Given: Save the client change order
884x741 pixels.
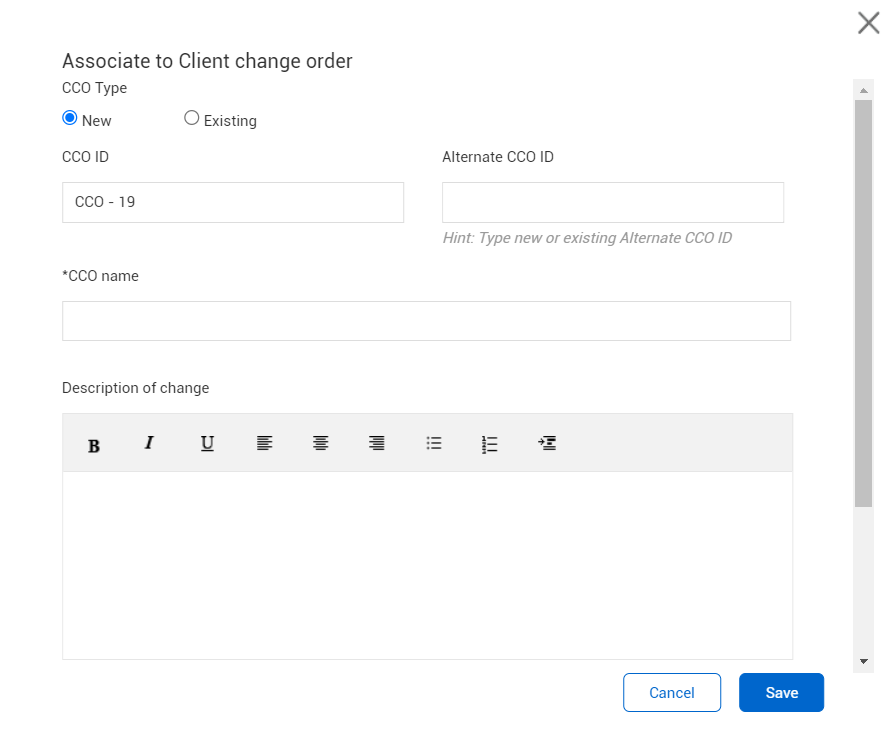Looking at the screenshot, I should 781,693.
